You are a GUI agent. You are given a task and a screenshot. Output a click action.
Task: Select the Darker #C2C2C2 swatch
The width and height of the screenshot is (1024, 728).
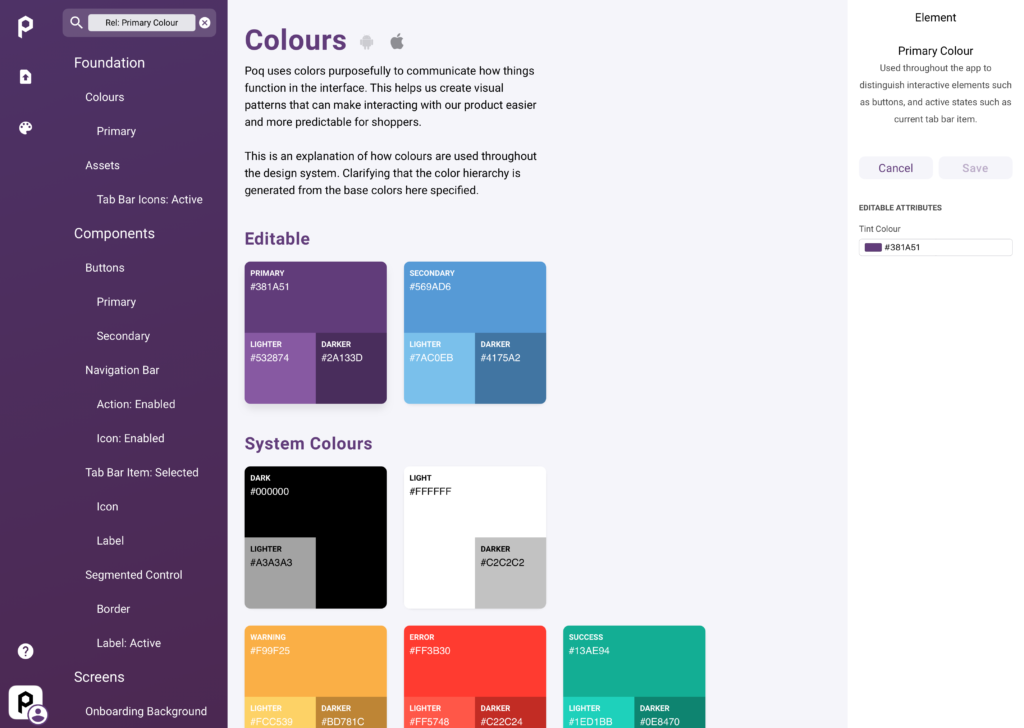point(511,573)
